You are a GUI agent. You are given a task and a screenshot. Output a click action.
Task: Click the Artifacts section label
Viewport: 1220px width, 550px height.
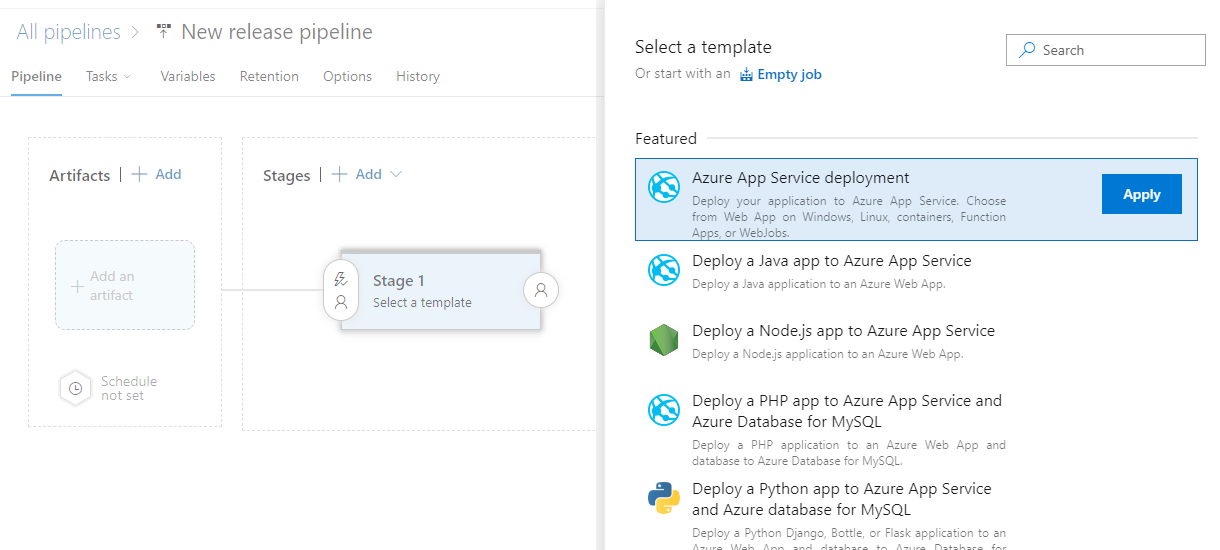(80, 175)
